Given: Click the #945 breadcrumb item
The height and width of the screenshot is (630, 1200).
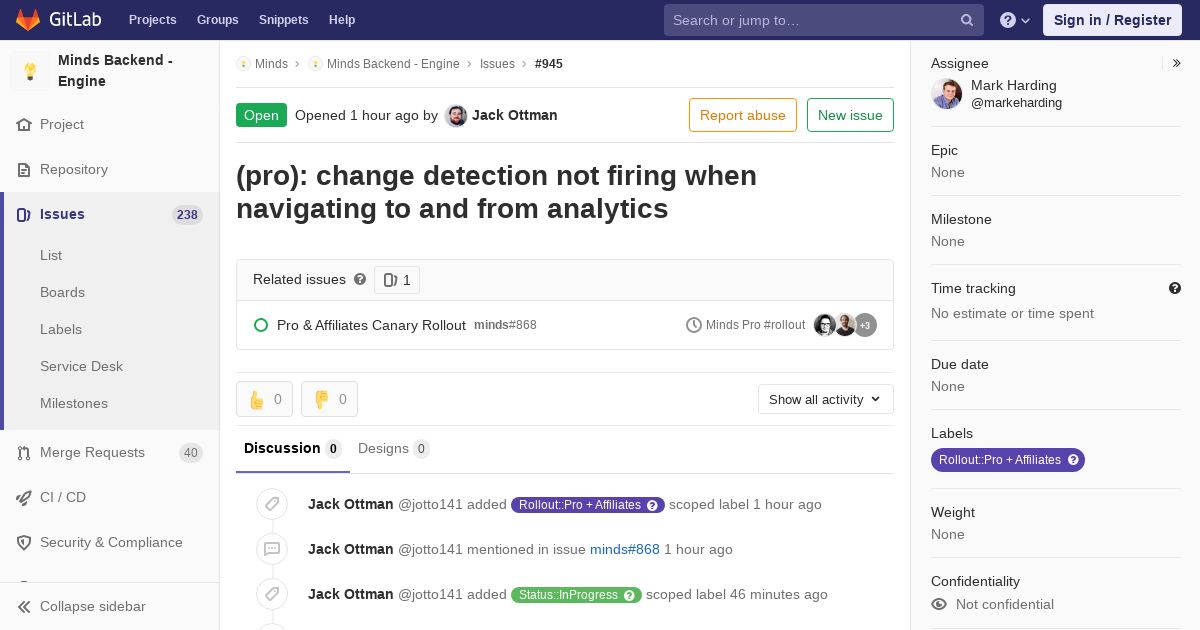Looking at the screenshot, I should 549,64.
